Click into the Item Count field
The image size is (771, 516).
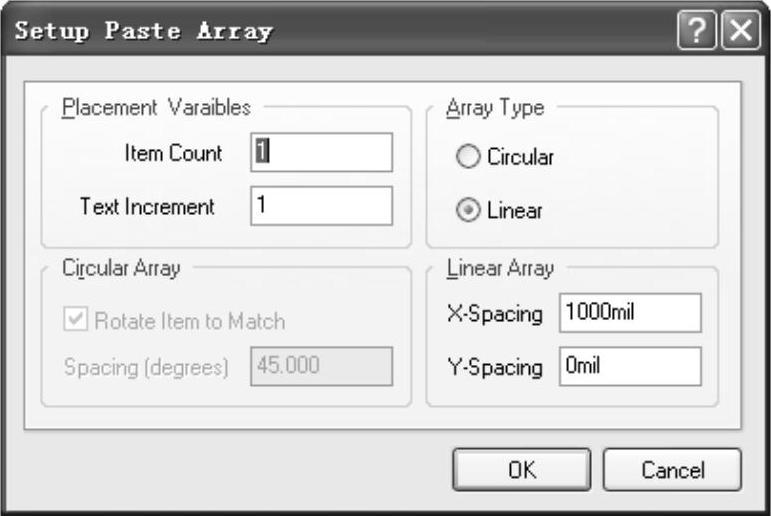322,152
